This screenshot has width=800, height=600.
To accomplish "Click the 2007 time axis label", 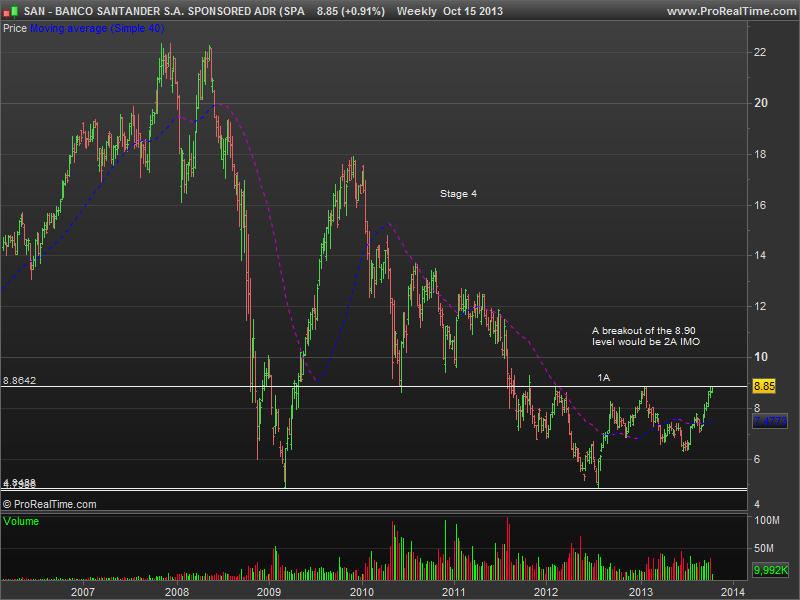I will [83, 592].
